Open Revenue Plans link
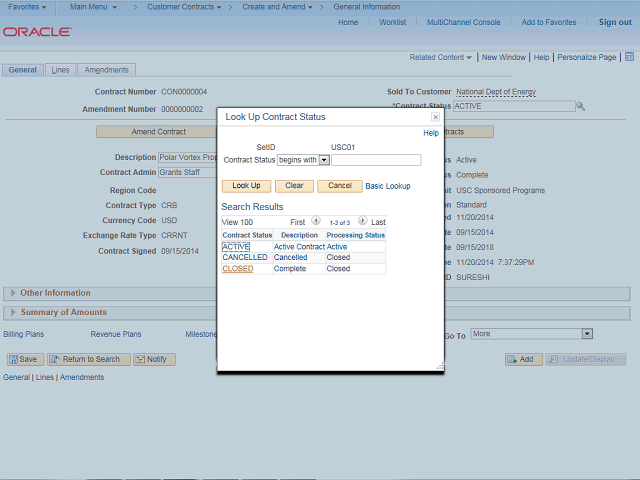Screen dimensions: 640x480 click(x=116, y=334)
